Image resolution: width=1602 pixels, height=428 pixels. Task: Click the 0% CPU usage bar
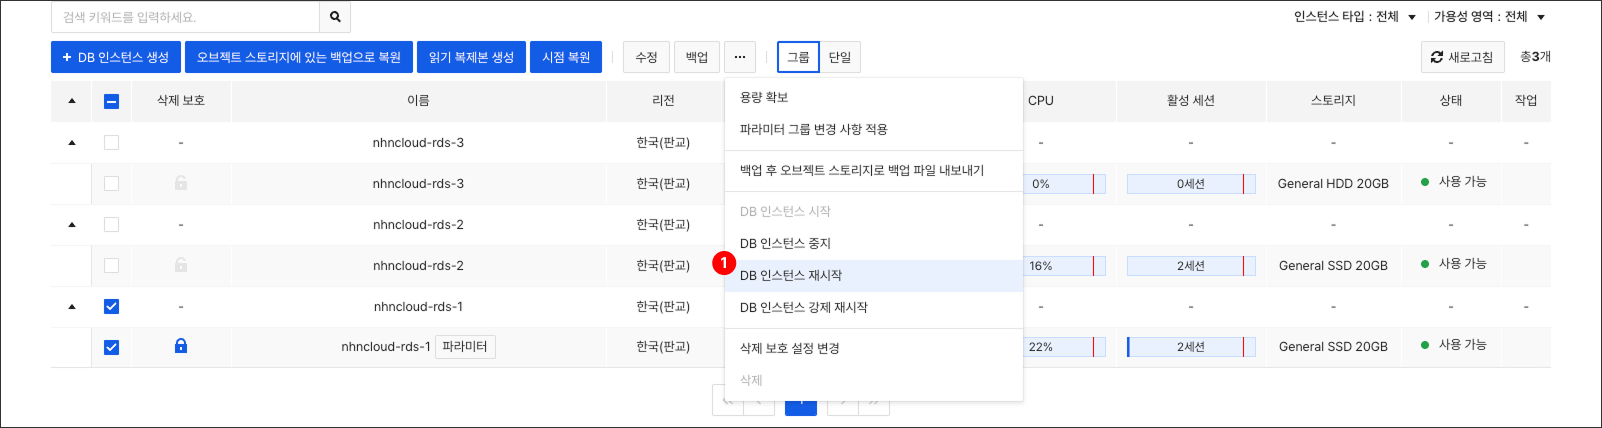tap(1067, 184)
